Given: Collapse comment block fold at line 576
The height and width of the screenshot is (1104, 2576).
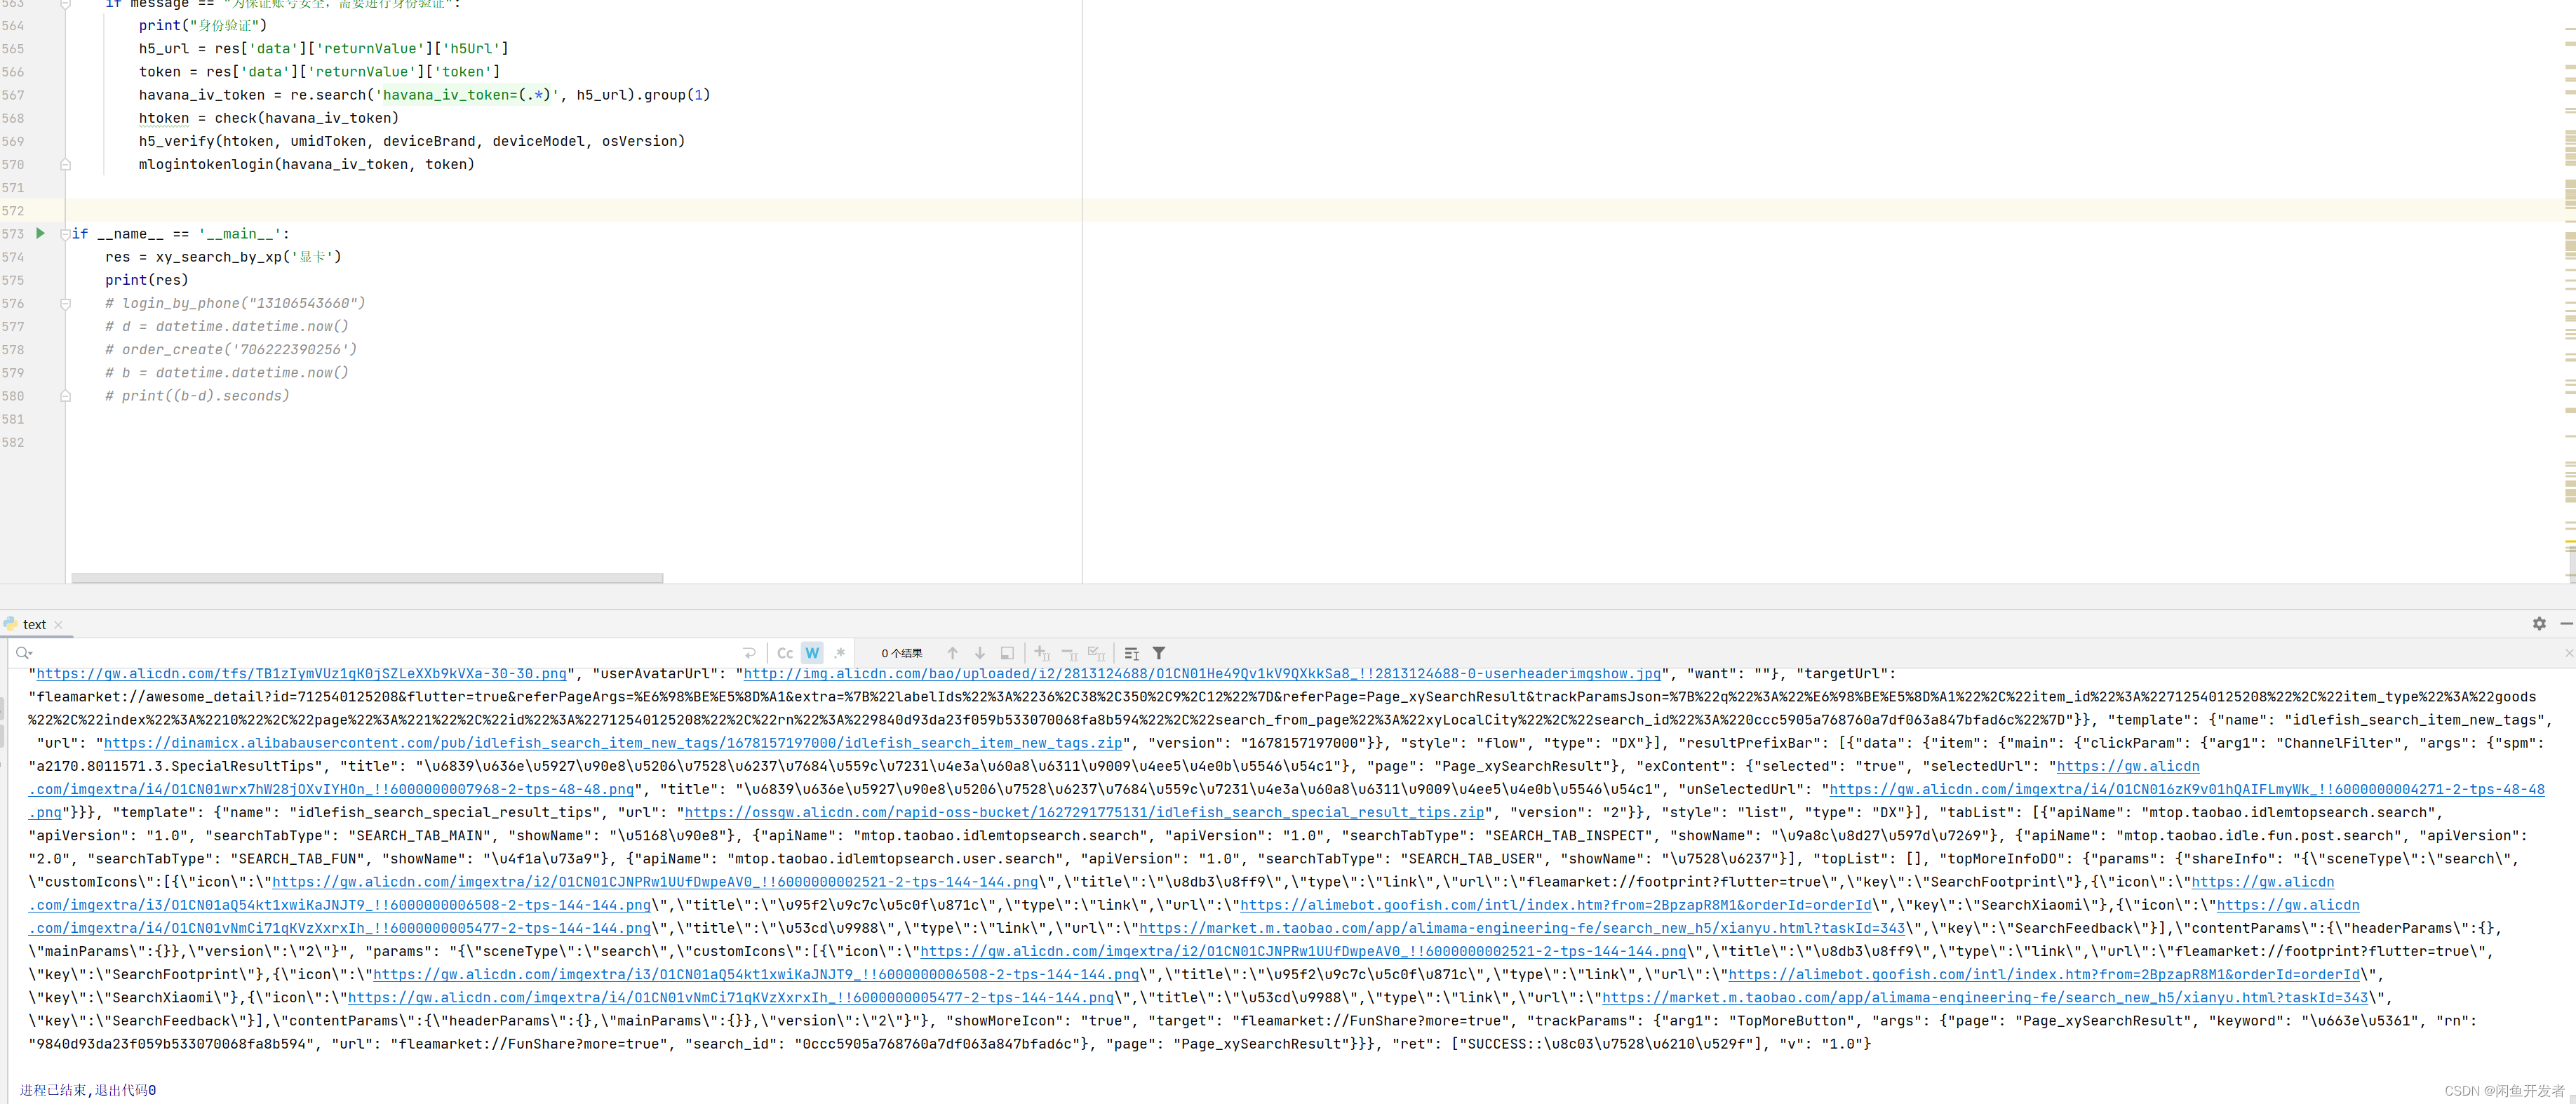Looking at the screenshot, I should (x=65, y=303).
